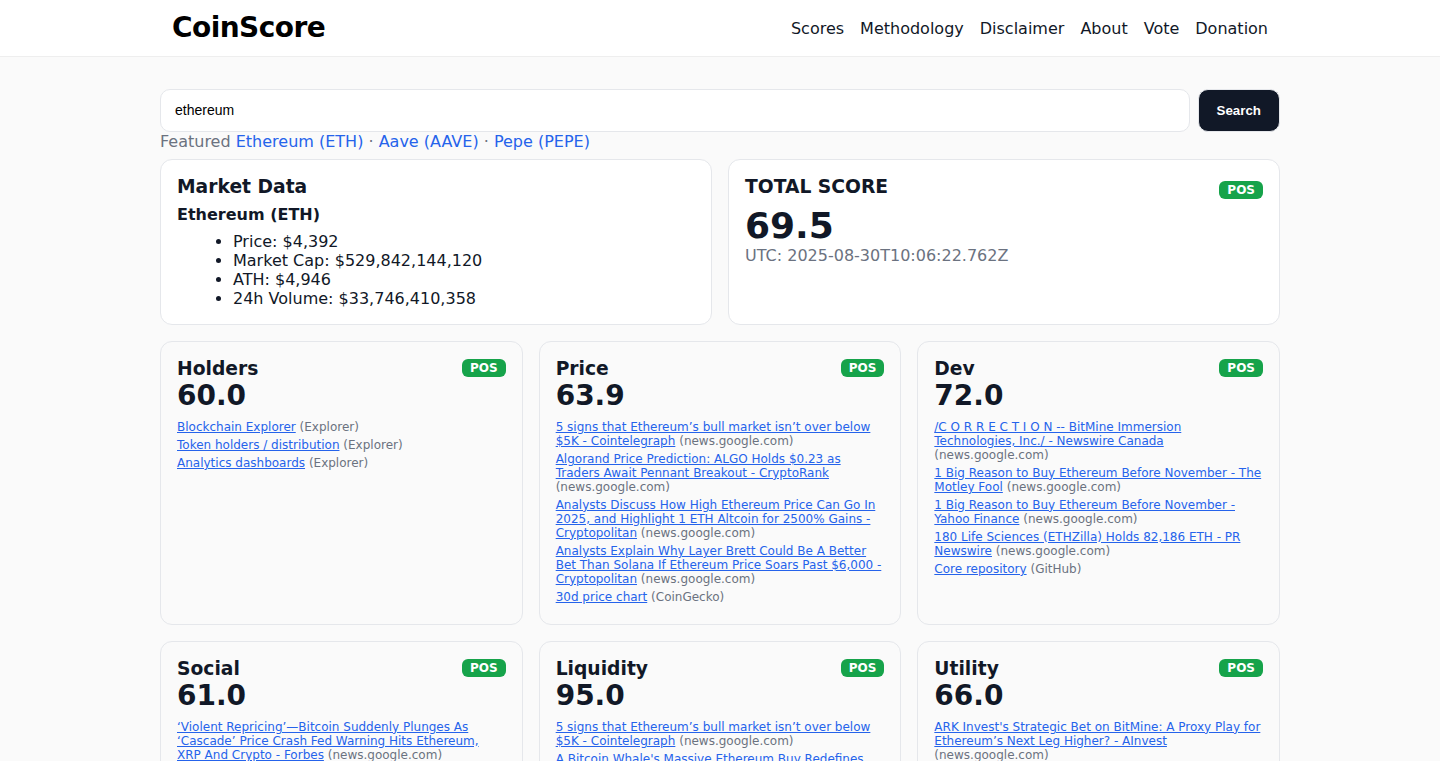The height and width of the screenshot is (761, 1440).
Task: Open the CoinScore home logo
Action: [x=248, y=27]
